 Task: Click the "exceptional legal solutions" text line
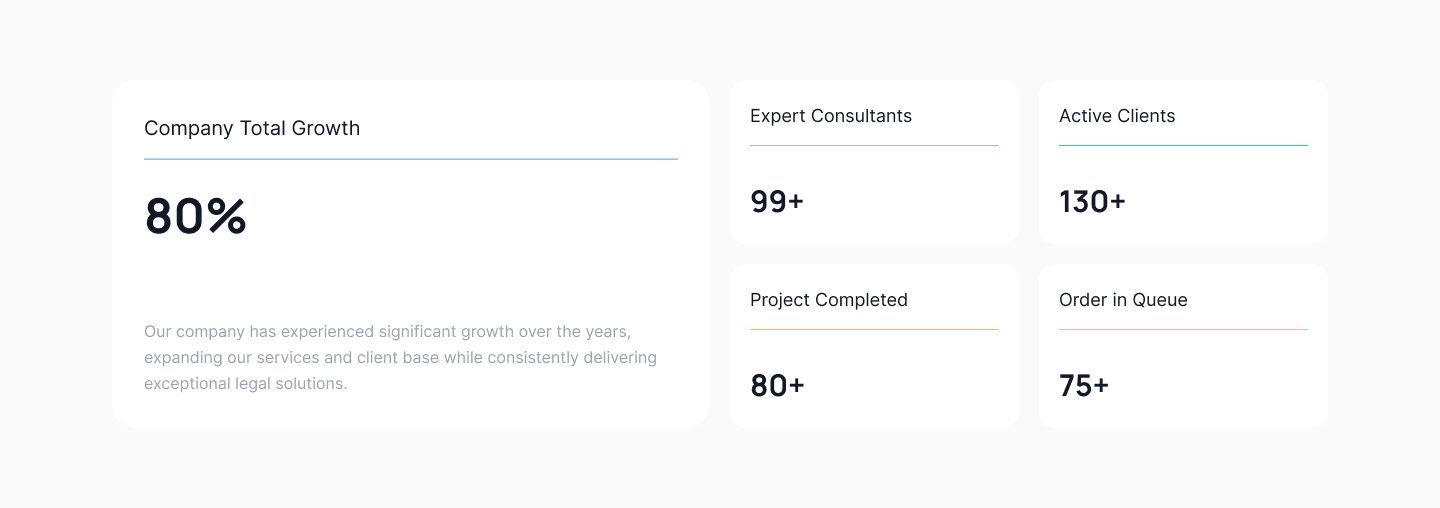point(245,383)
